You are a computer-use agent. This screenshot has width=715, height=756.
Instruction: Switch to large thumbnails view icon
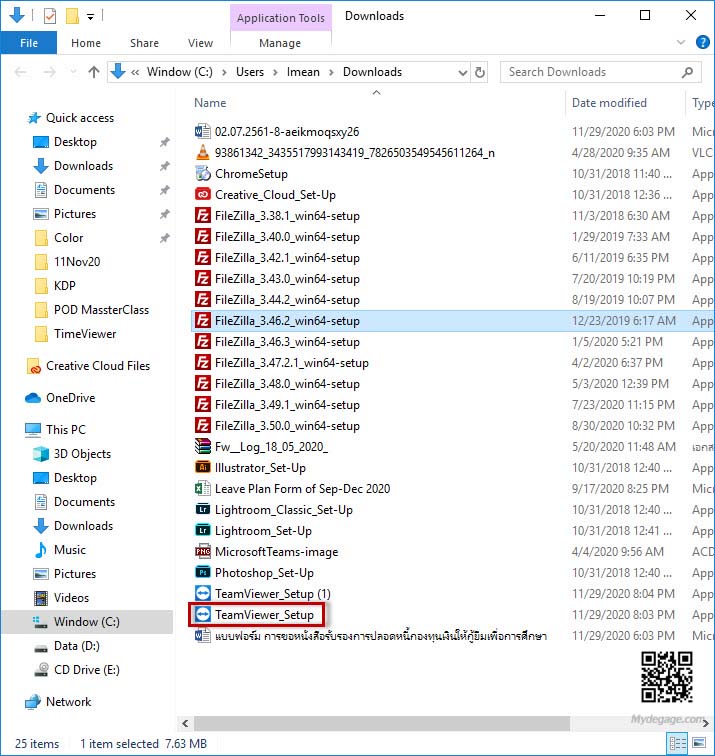[x=699, y=743]
